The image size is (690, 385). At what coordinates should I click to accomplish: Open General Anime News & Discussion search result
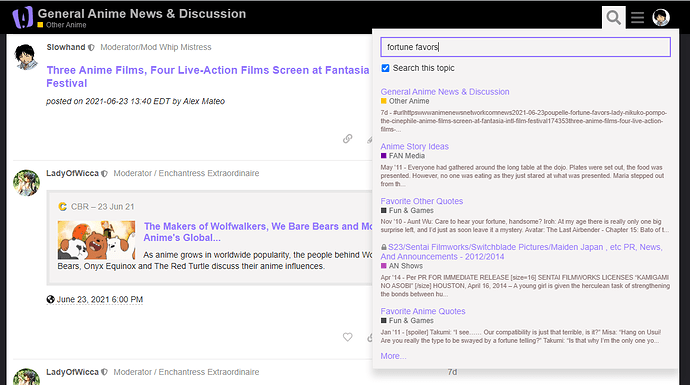(x=445, y=92)
